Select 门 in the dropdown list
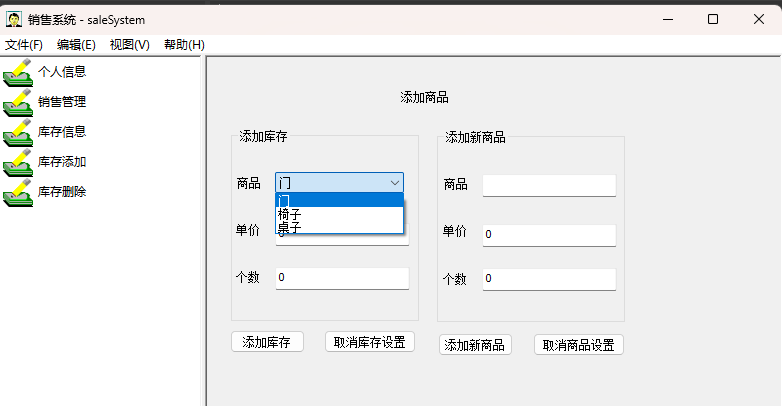Screen dimensions: 782x406 pyautogui.click(x=340, y=201)
